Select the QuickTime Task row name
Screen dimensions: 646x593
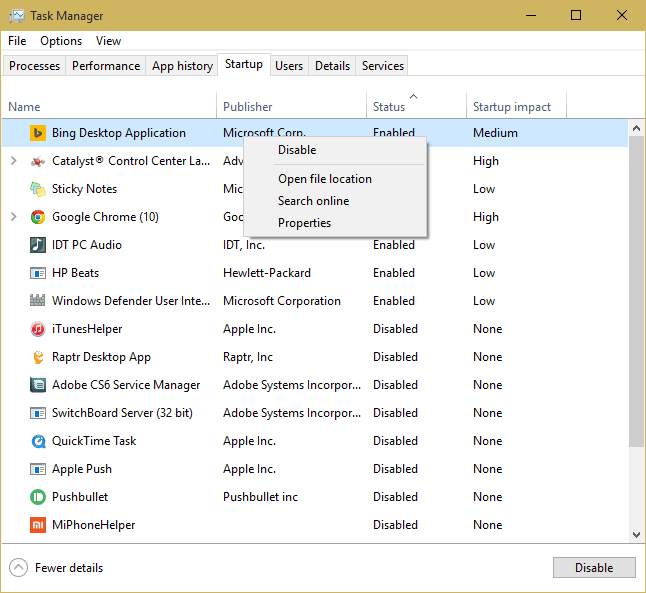94,441
